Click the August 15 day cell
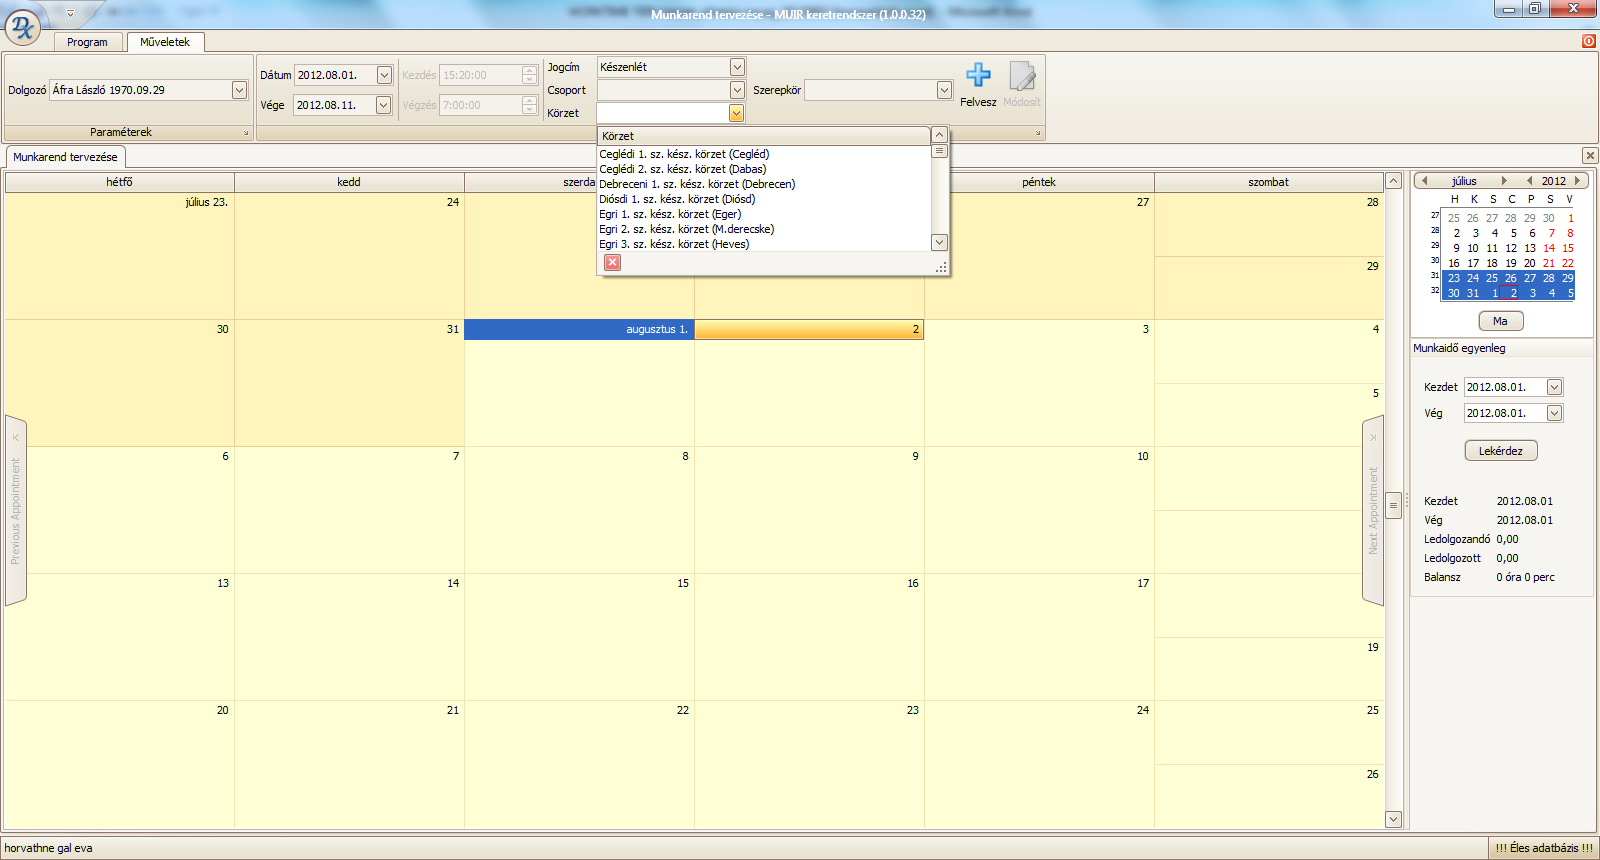1600x860 pixels. (579, 636)
